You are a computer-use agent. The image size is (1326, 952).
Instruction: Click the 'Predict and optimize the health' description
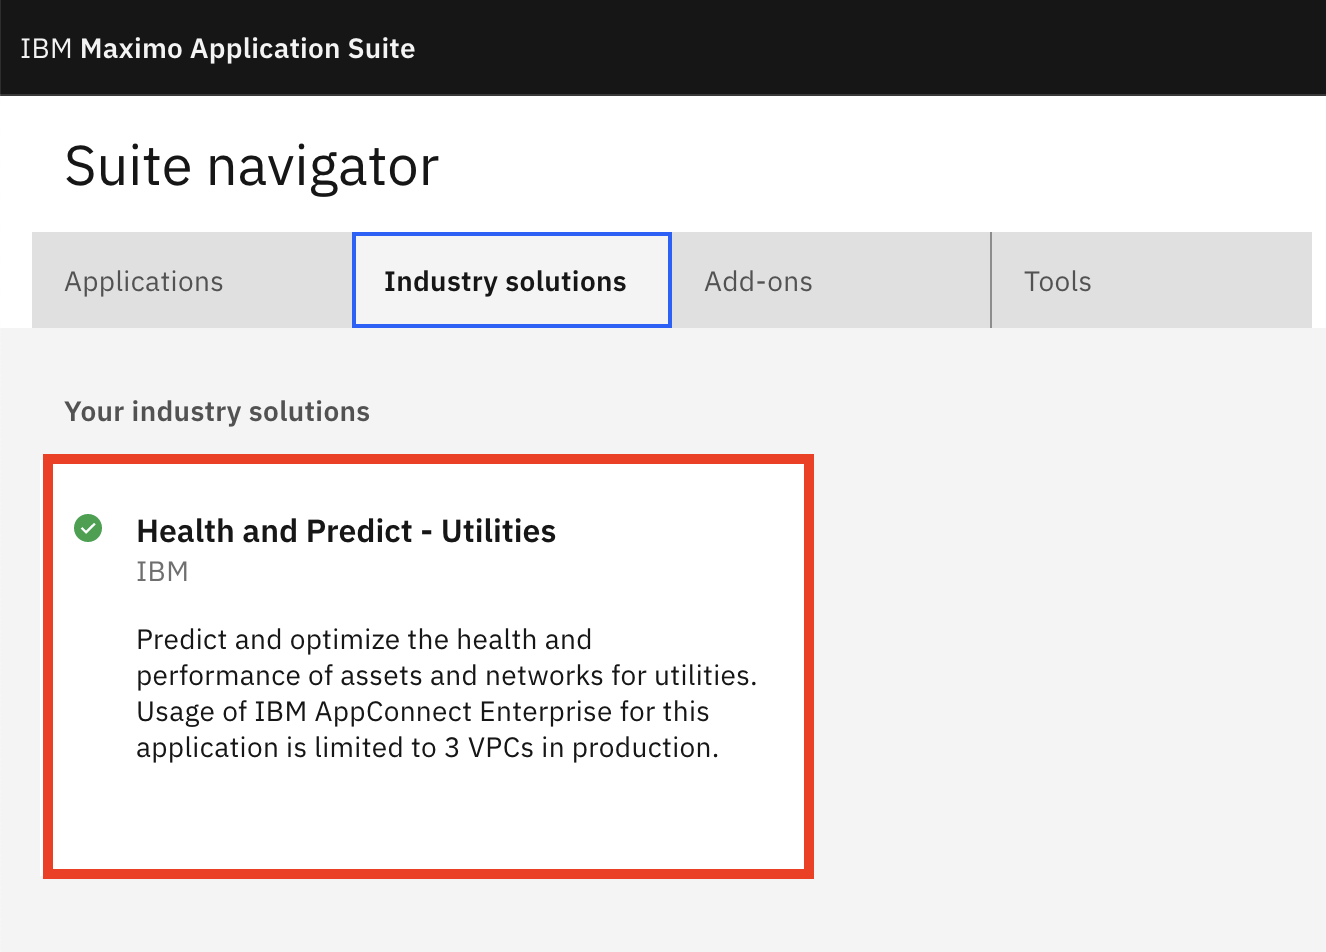[447, 693]
